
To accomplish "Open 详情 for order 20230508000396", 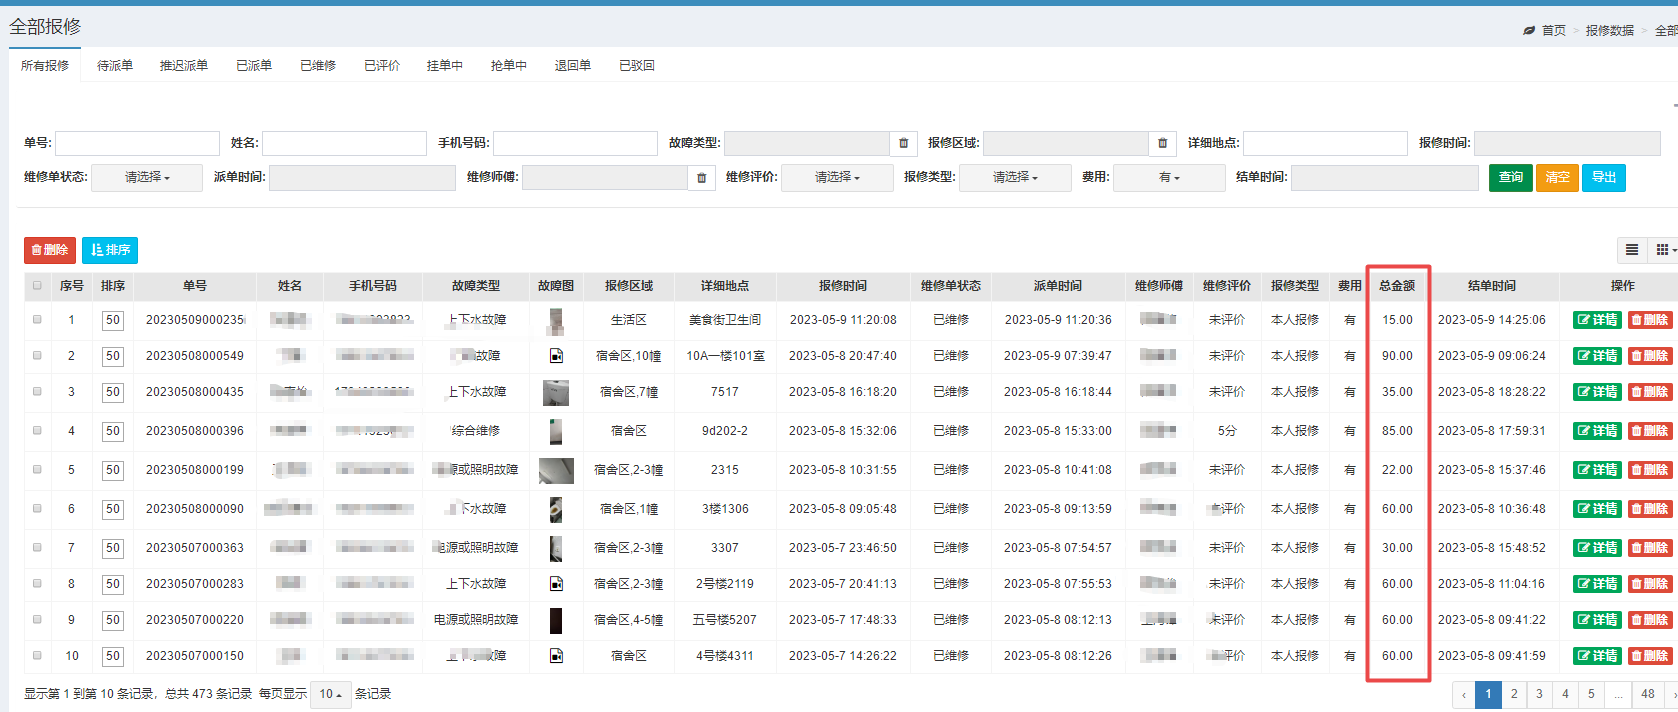I will (1597, 431).
